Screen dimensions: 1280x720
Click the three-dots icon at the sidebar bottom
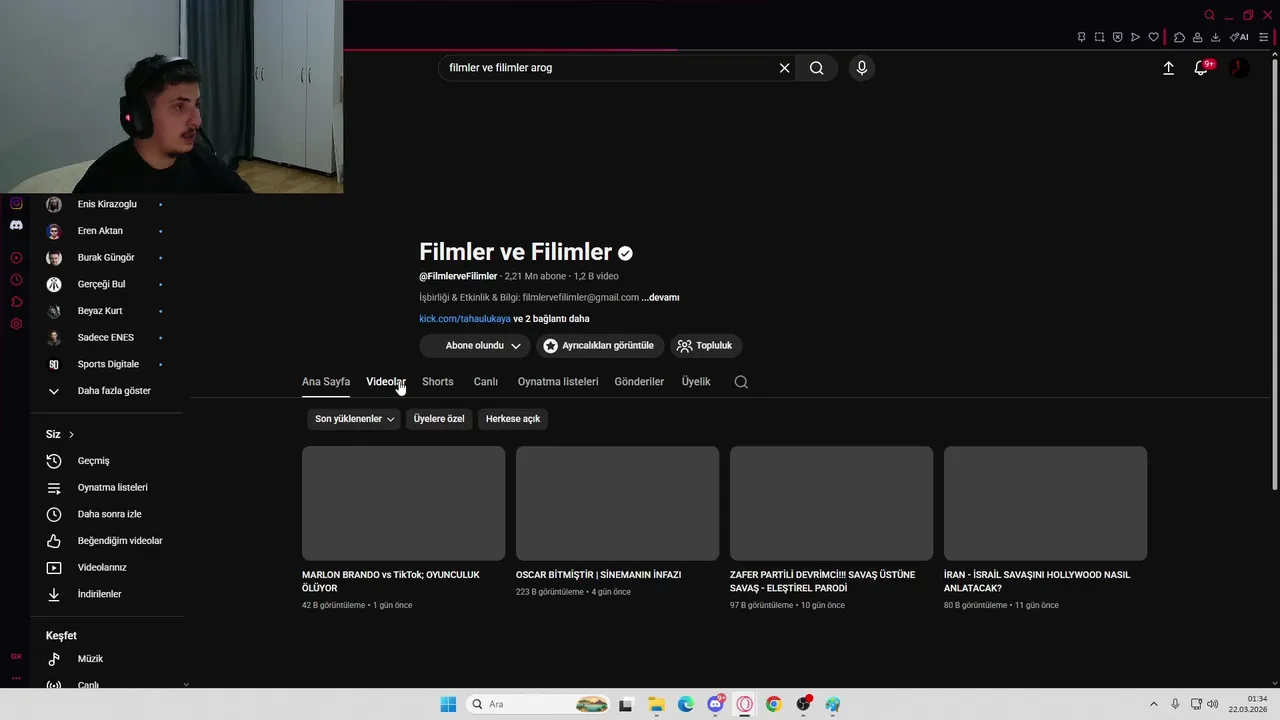coord(16,678)
